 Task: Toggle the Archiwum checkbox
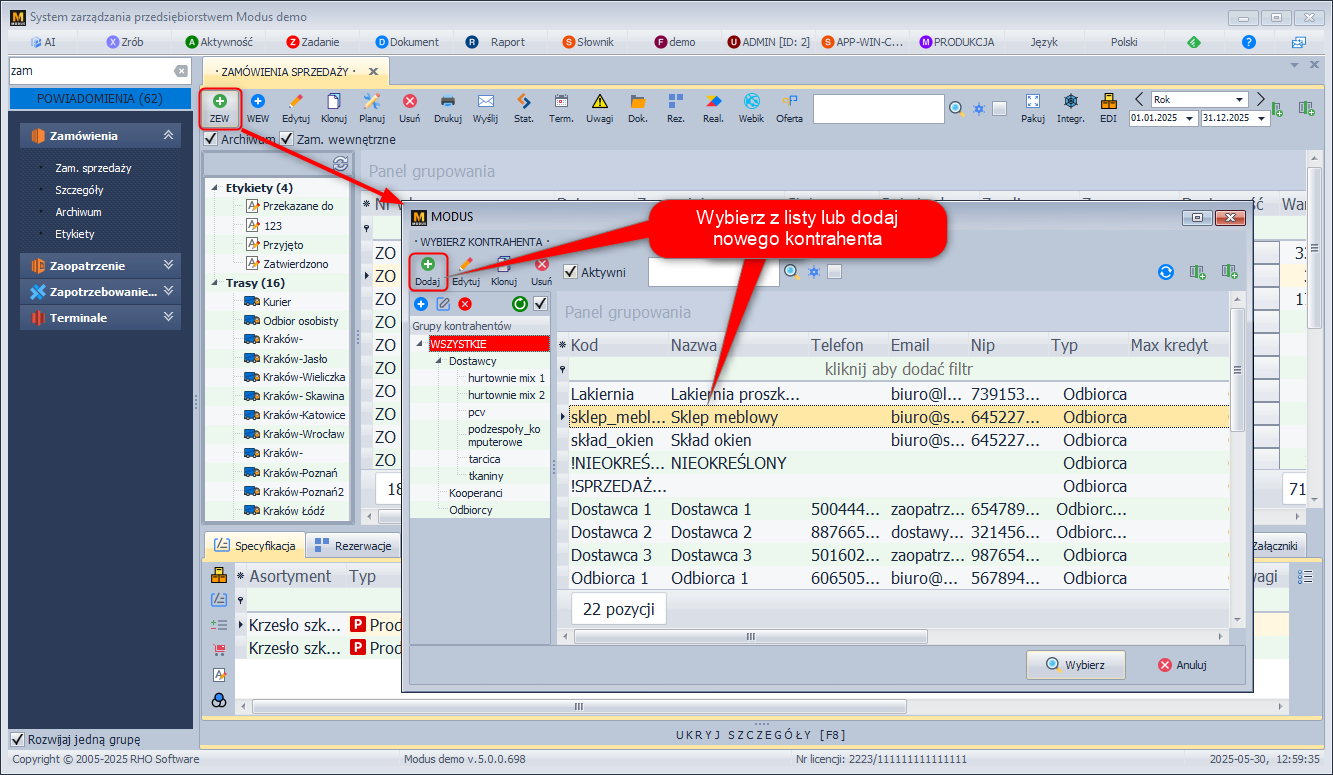point(211,139)
